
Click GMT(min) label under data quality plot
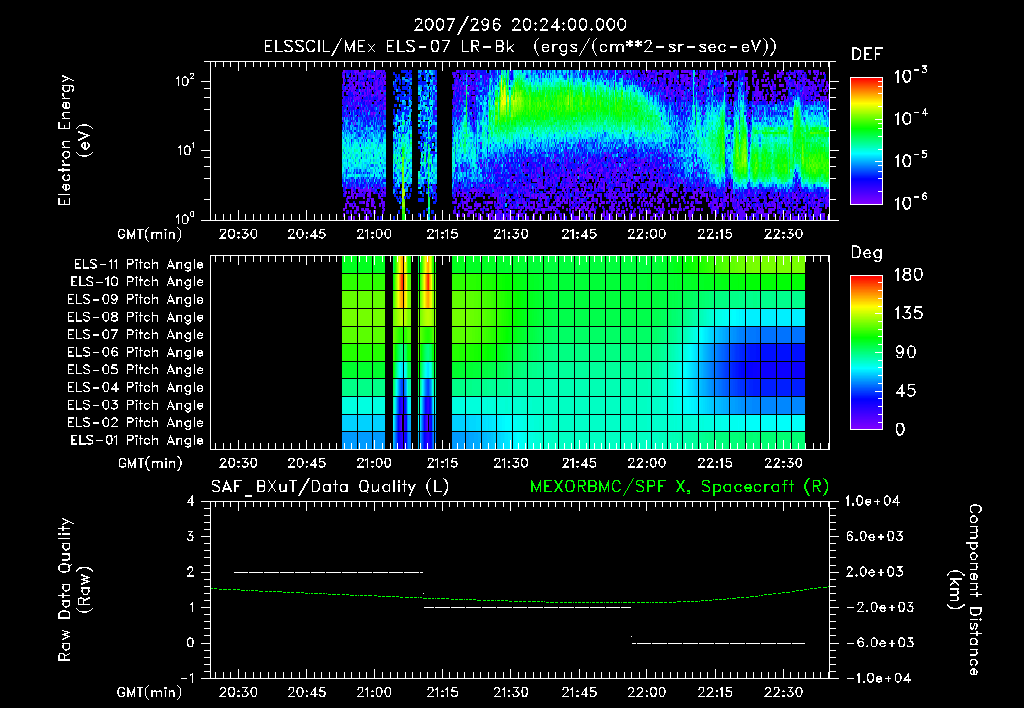point(150,692)
